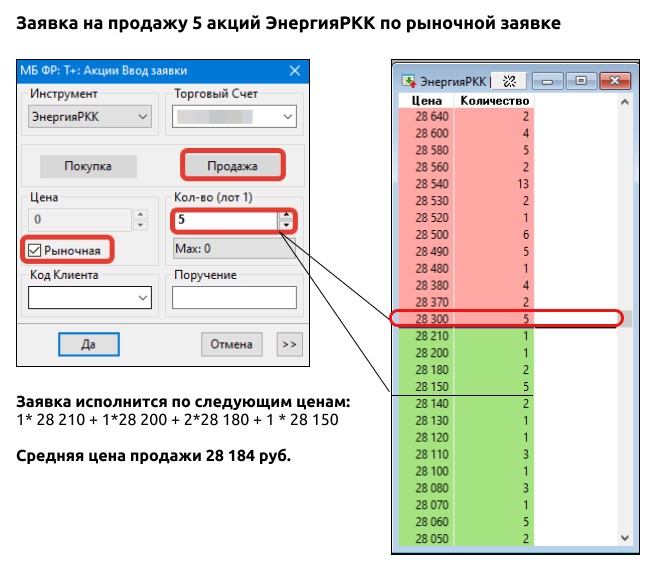
Task: Close the Ввод заявки dialog
Action: click(294, 71)
